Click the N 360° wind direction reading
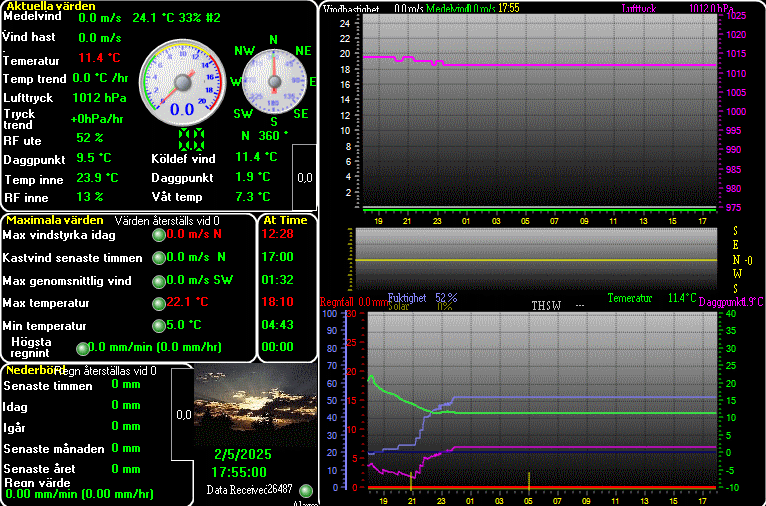This screenshot has height=506, width=766. pos(265,135)
